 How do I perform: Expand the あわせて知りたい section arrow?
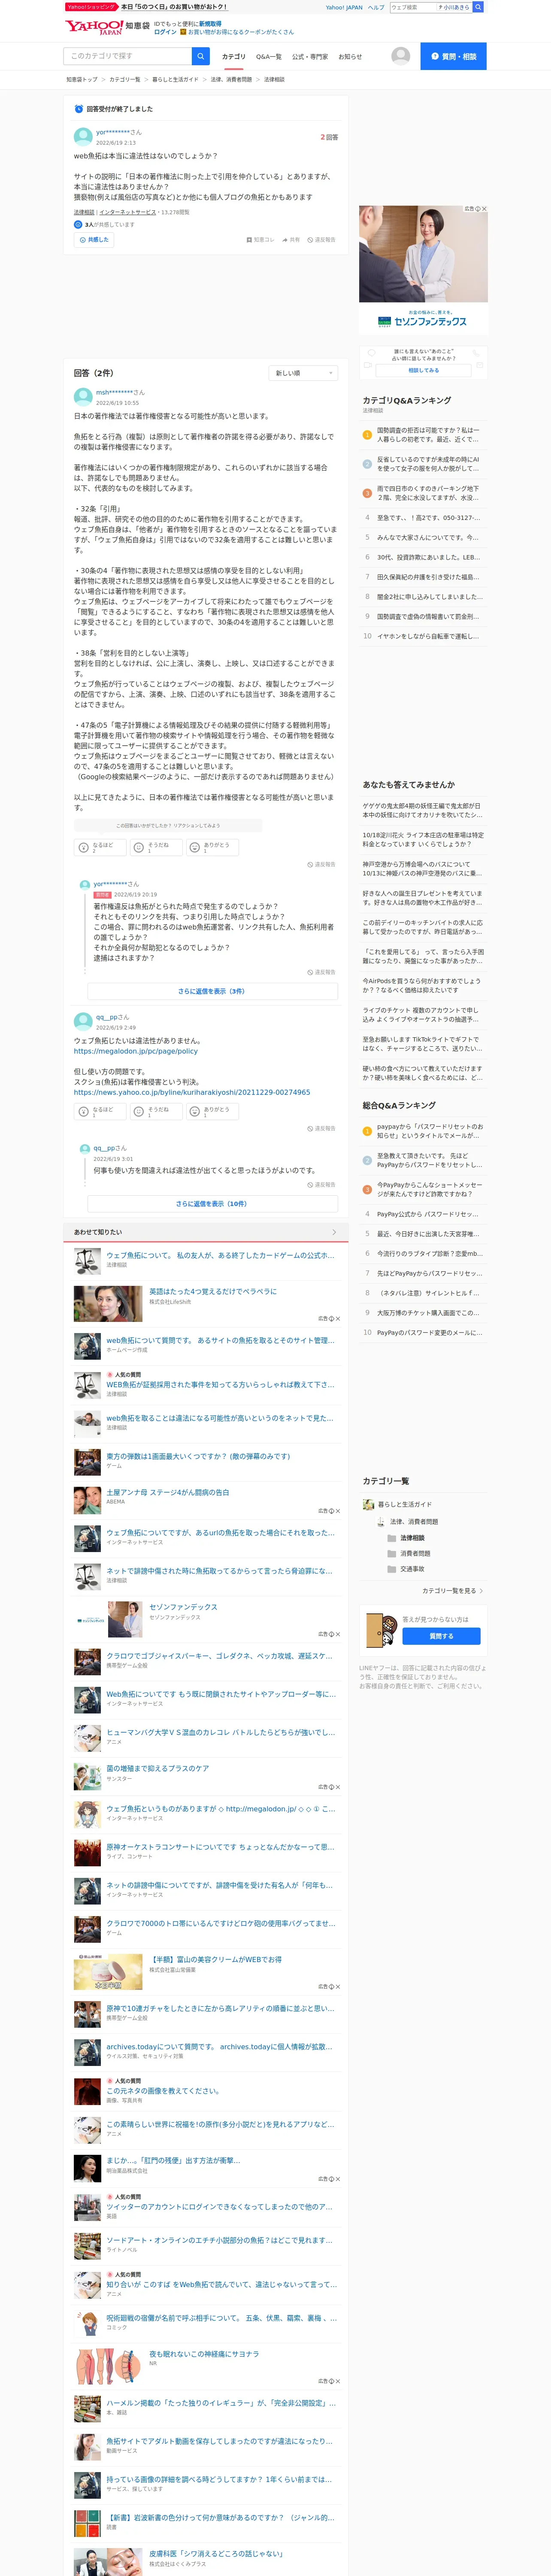click(x=334, y=1232)
